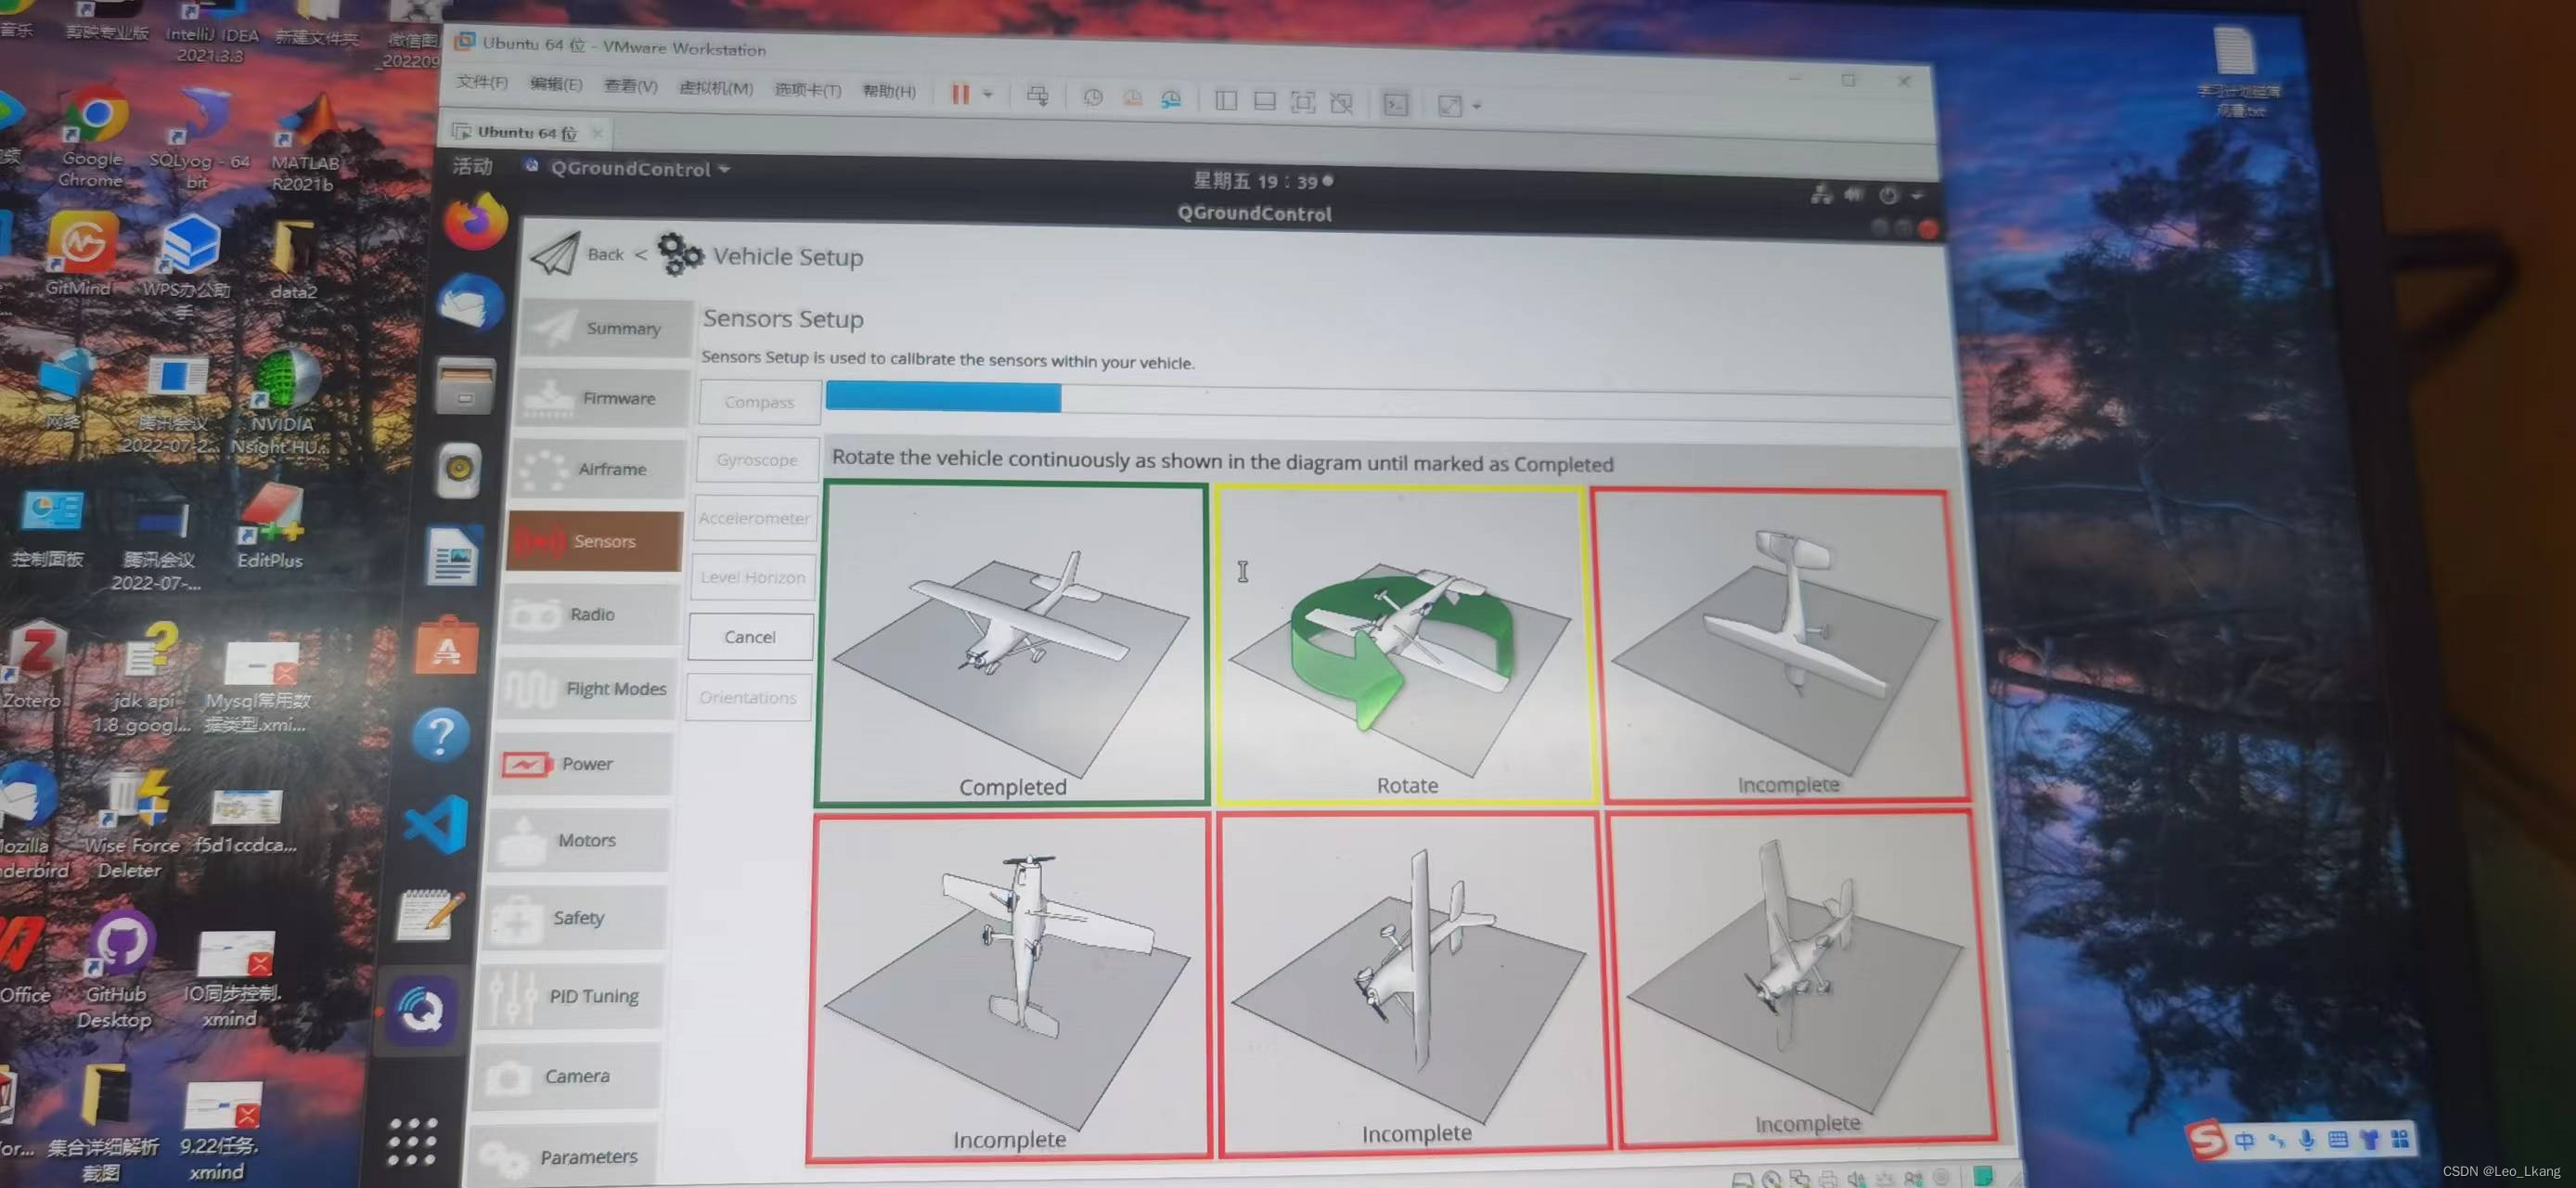Open Firefox from the Ubuntu dock
The height and width of the screenshot is (1188, 2576).
point(476,222)
